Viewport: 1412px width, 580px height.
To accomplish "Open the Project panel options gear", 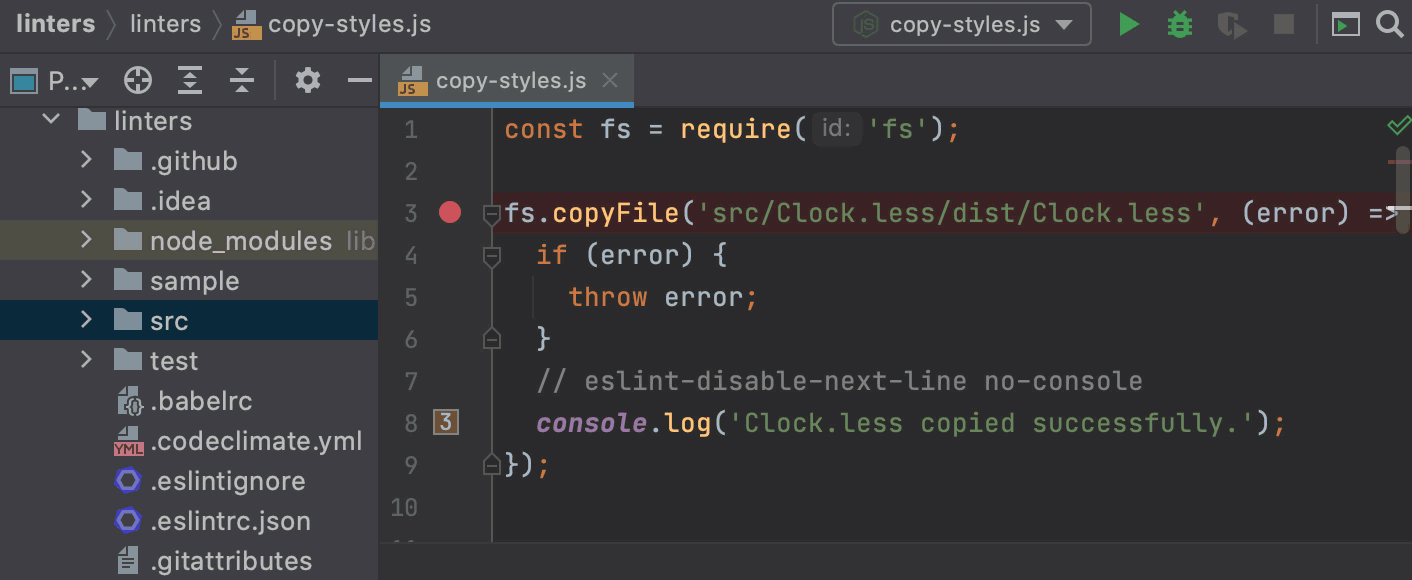I will point(307,80).
